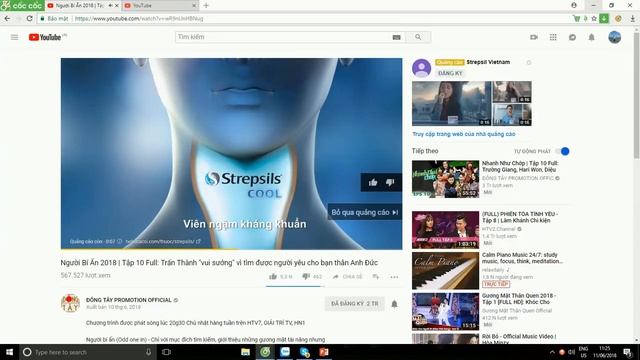Open the account avatar menu
This screenshot has height=360, width=640.
(x=614, y=37)
